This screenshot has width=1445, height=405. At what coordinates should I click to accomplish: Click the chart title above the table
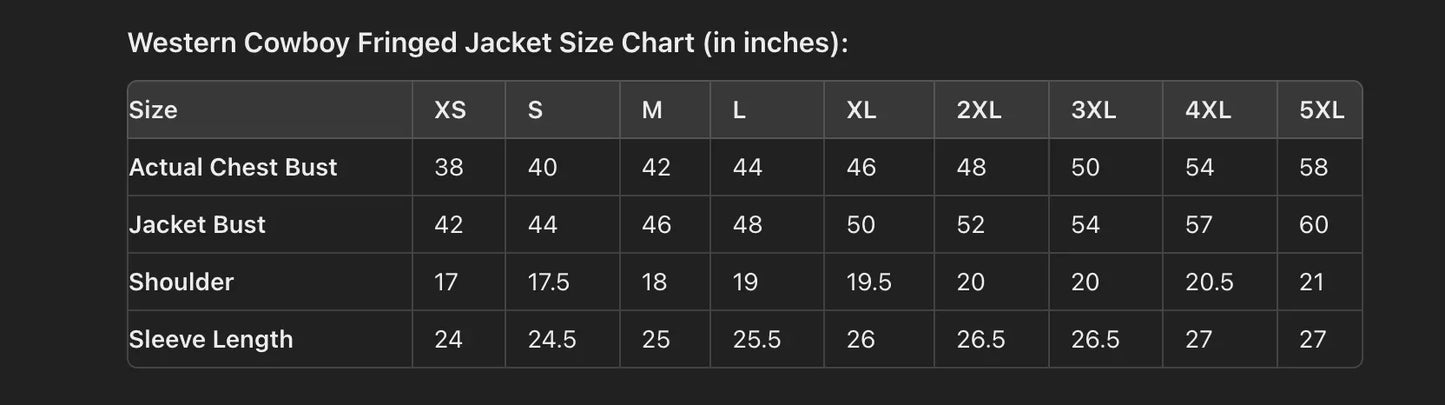point(488,44)
